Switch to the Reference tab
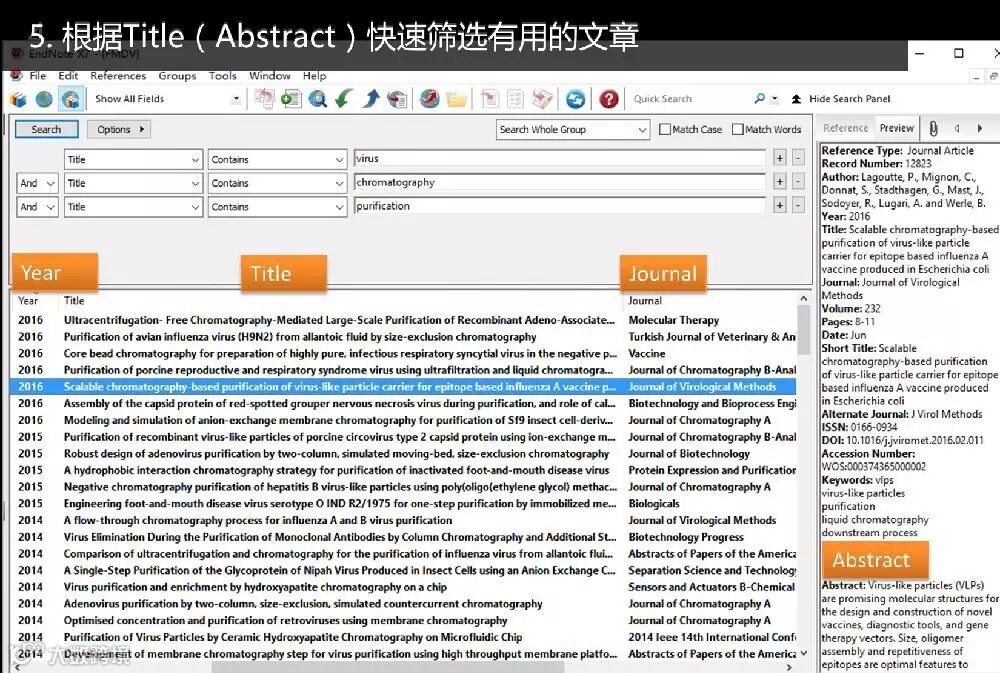Image resolution: width=1000 pixels, height=673 pixels. (x=845, y=128)
